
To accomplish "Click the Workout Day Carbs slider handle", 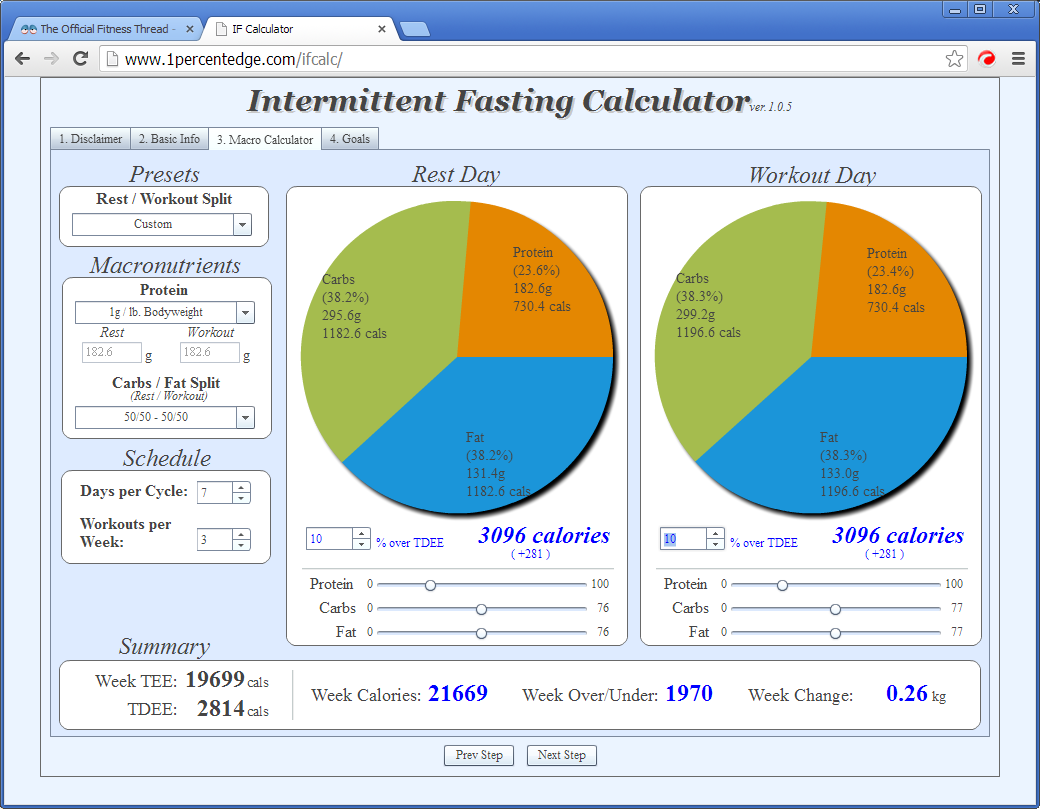I will [x=836, y=609].
